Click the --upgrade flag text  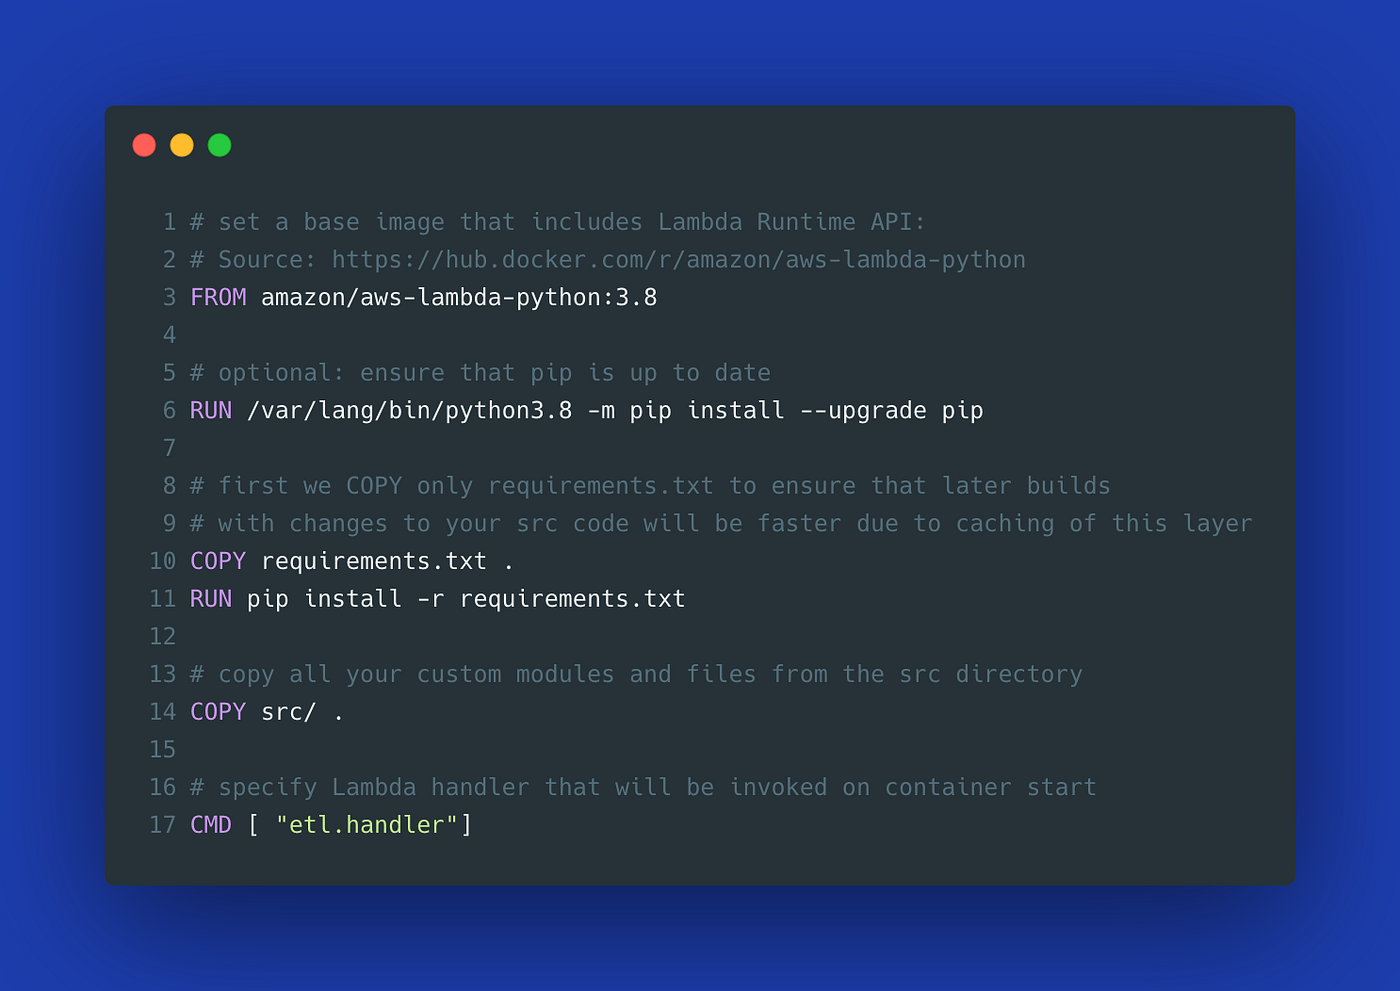863,411
